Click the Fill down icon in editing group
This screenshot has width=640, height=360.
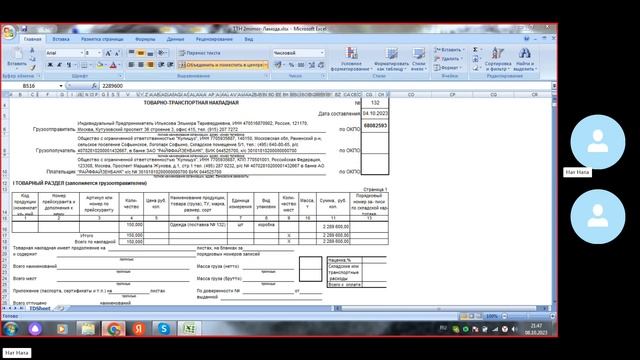(x=476, y=59)
